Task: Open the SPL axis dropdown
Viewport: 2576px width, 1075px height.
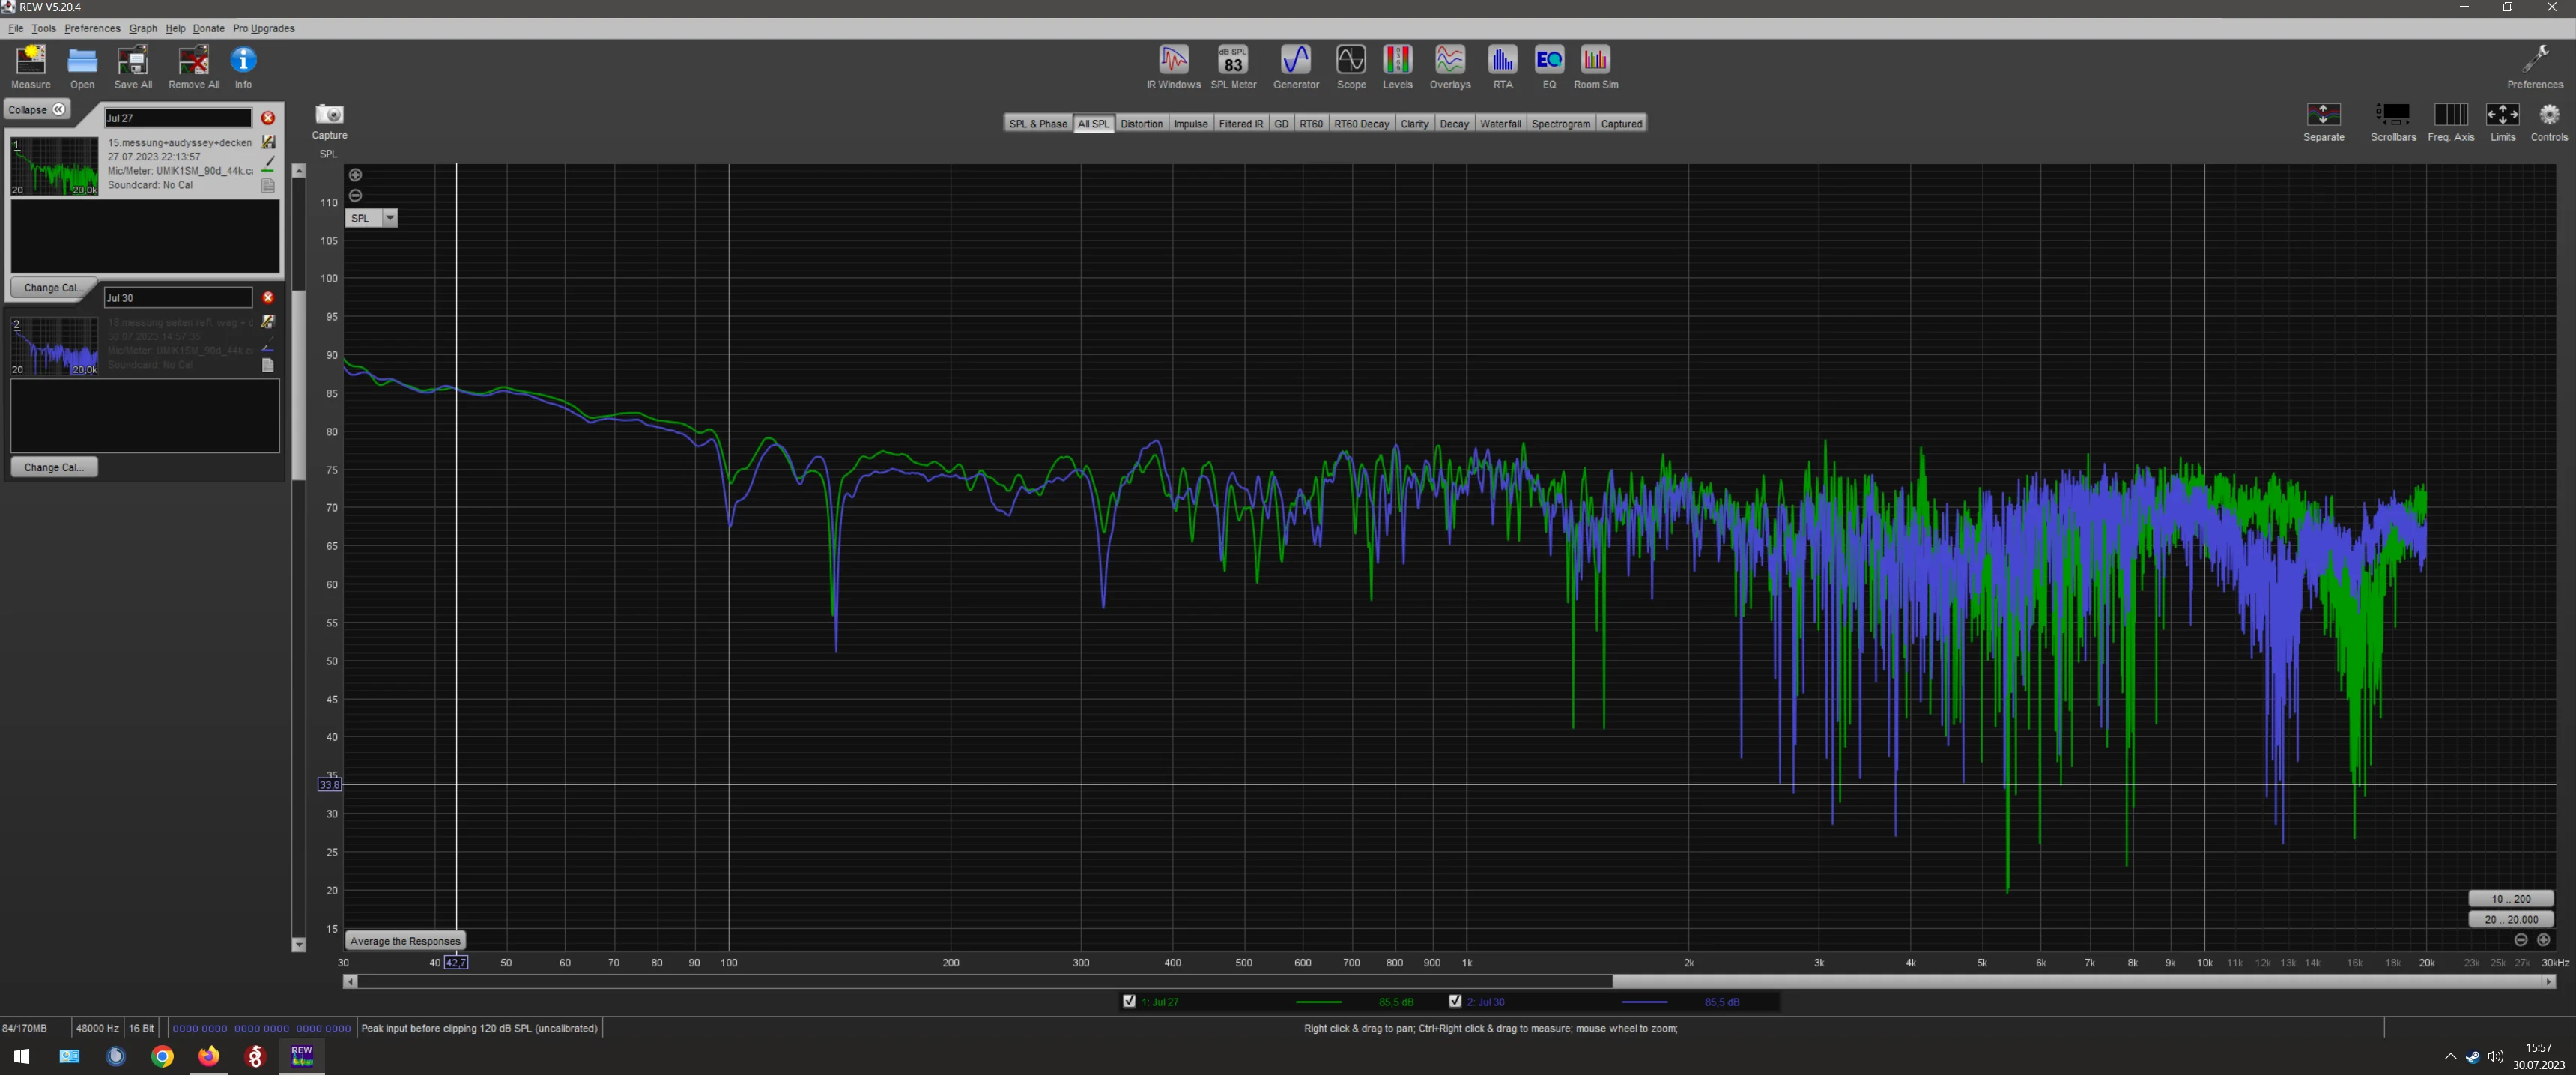Action: click(x=389, y=218)
